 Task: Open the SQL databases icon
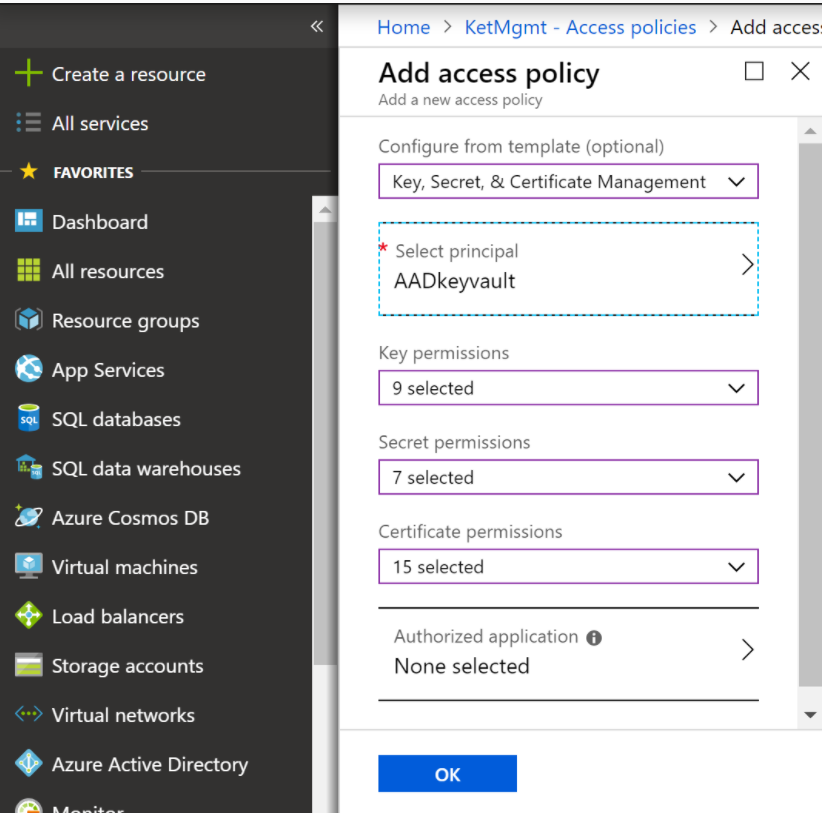[29, 418]
